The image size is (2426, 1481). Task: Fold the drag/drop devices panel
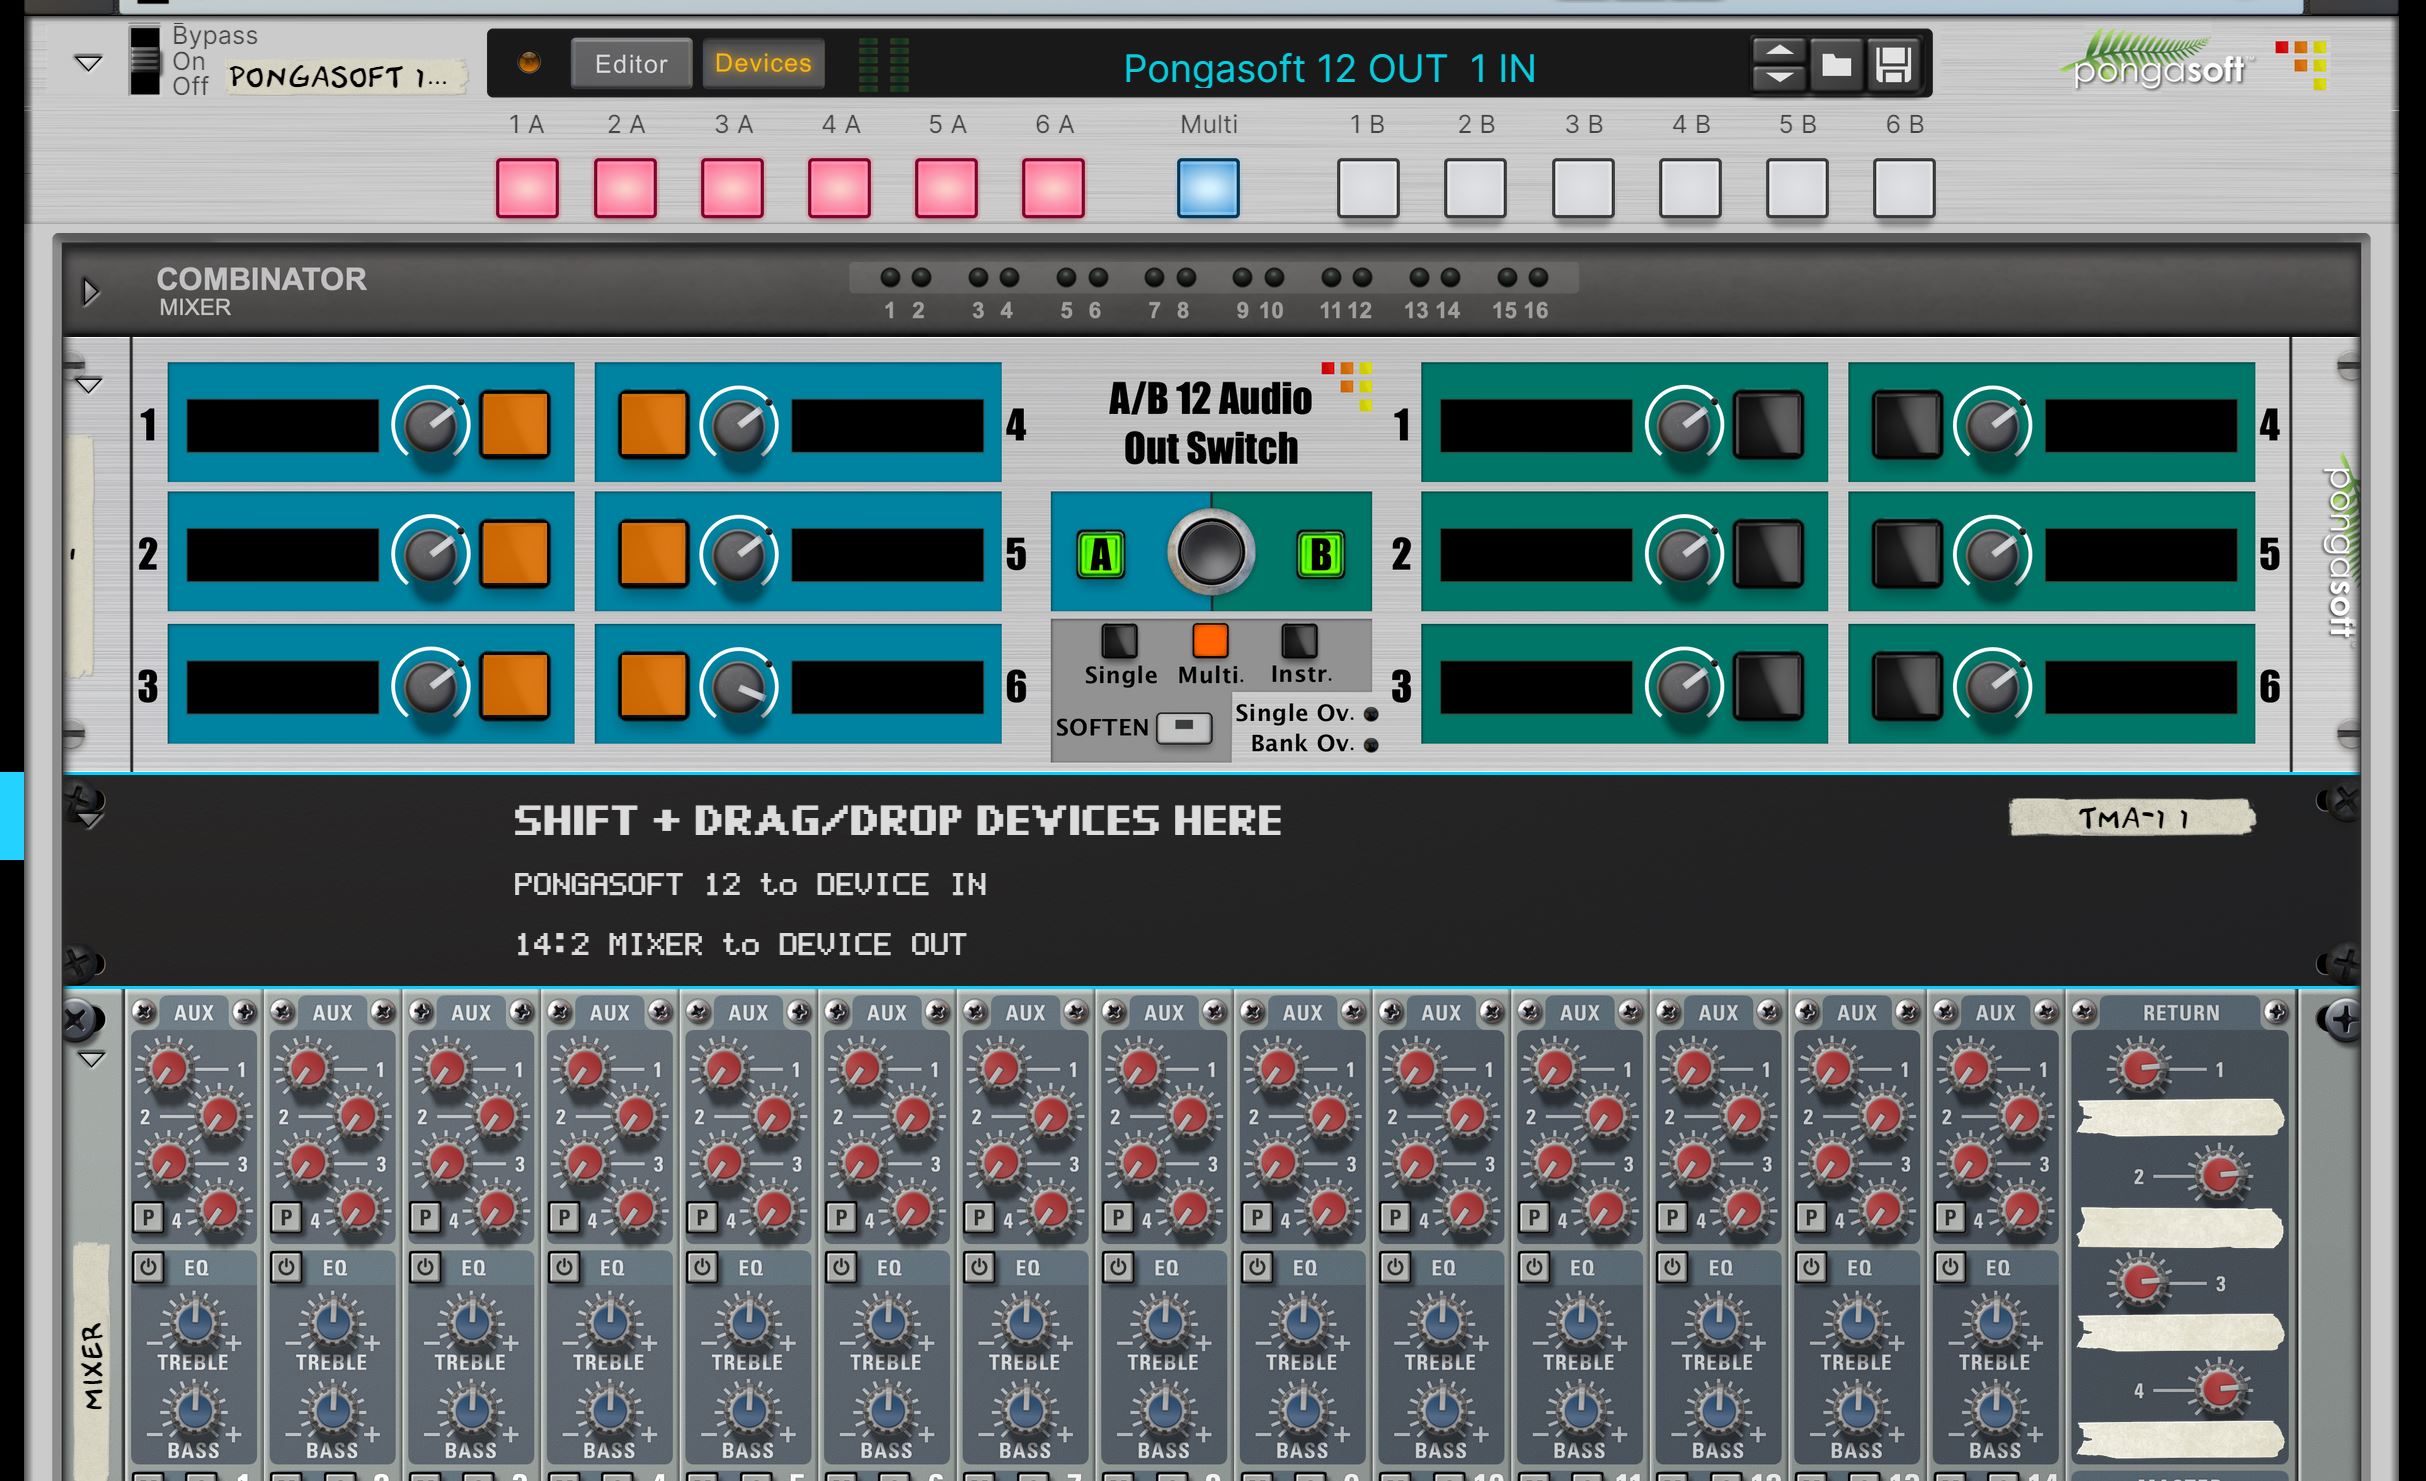[89, 820]
